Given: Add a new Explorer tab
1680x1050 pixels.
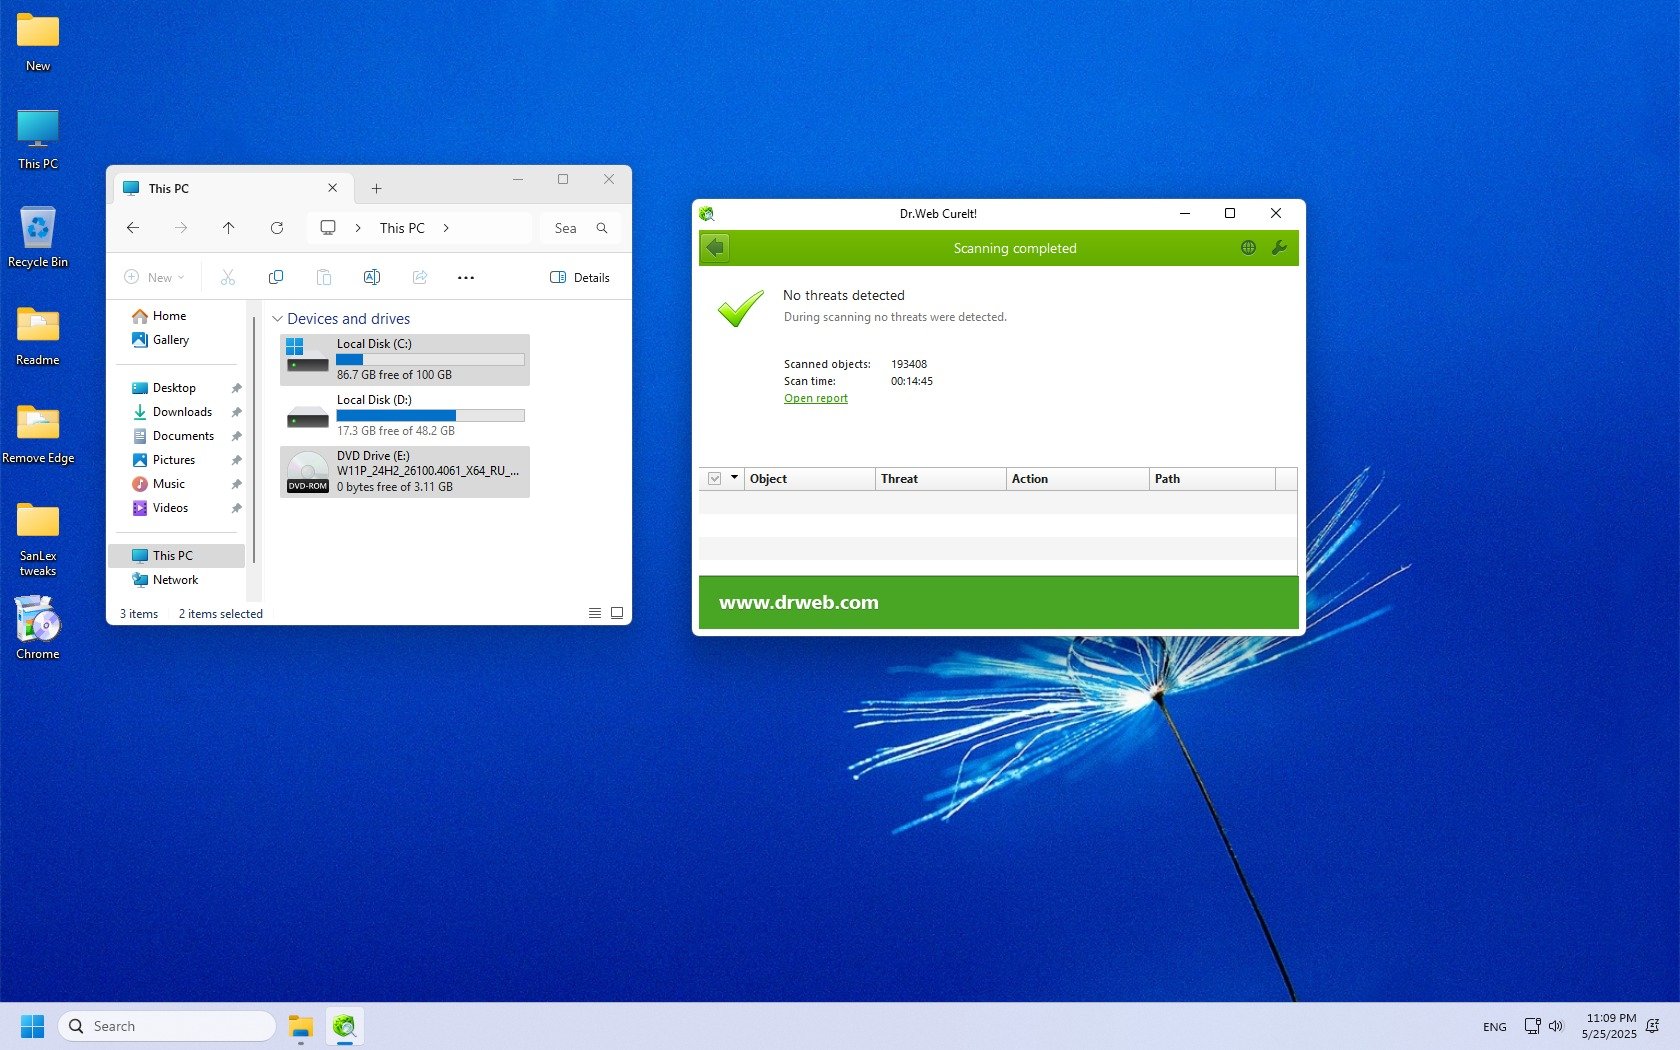Looking at the screenshot, I should point(376,188).
